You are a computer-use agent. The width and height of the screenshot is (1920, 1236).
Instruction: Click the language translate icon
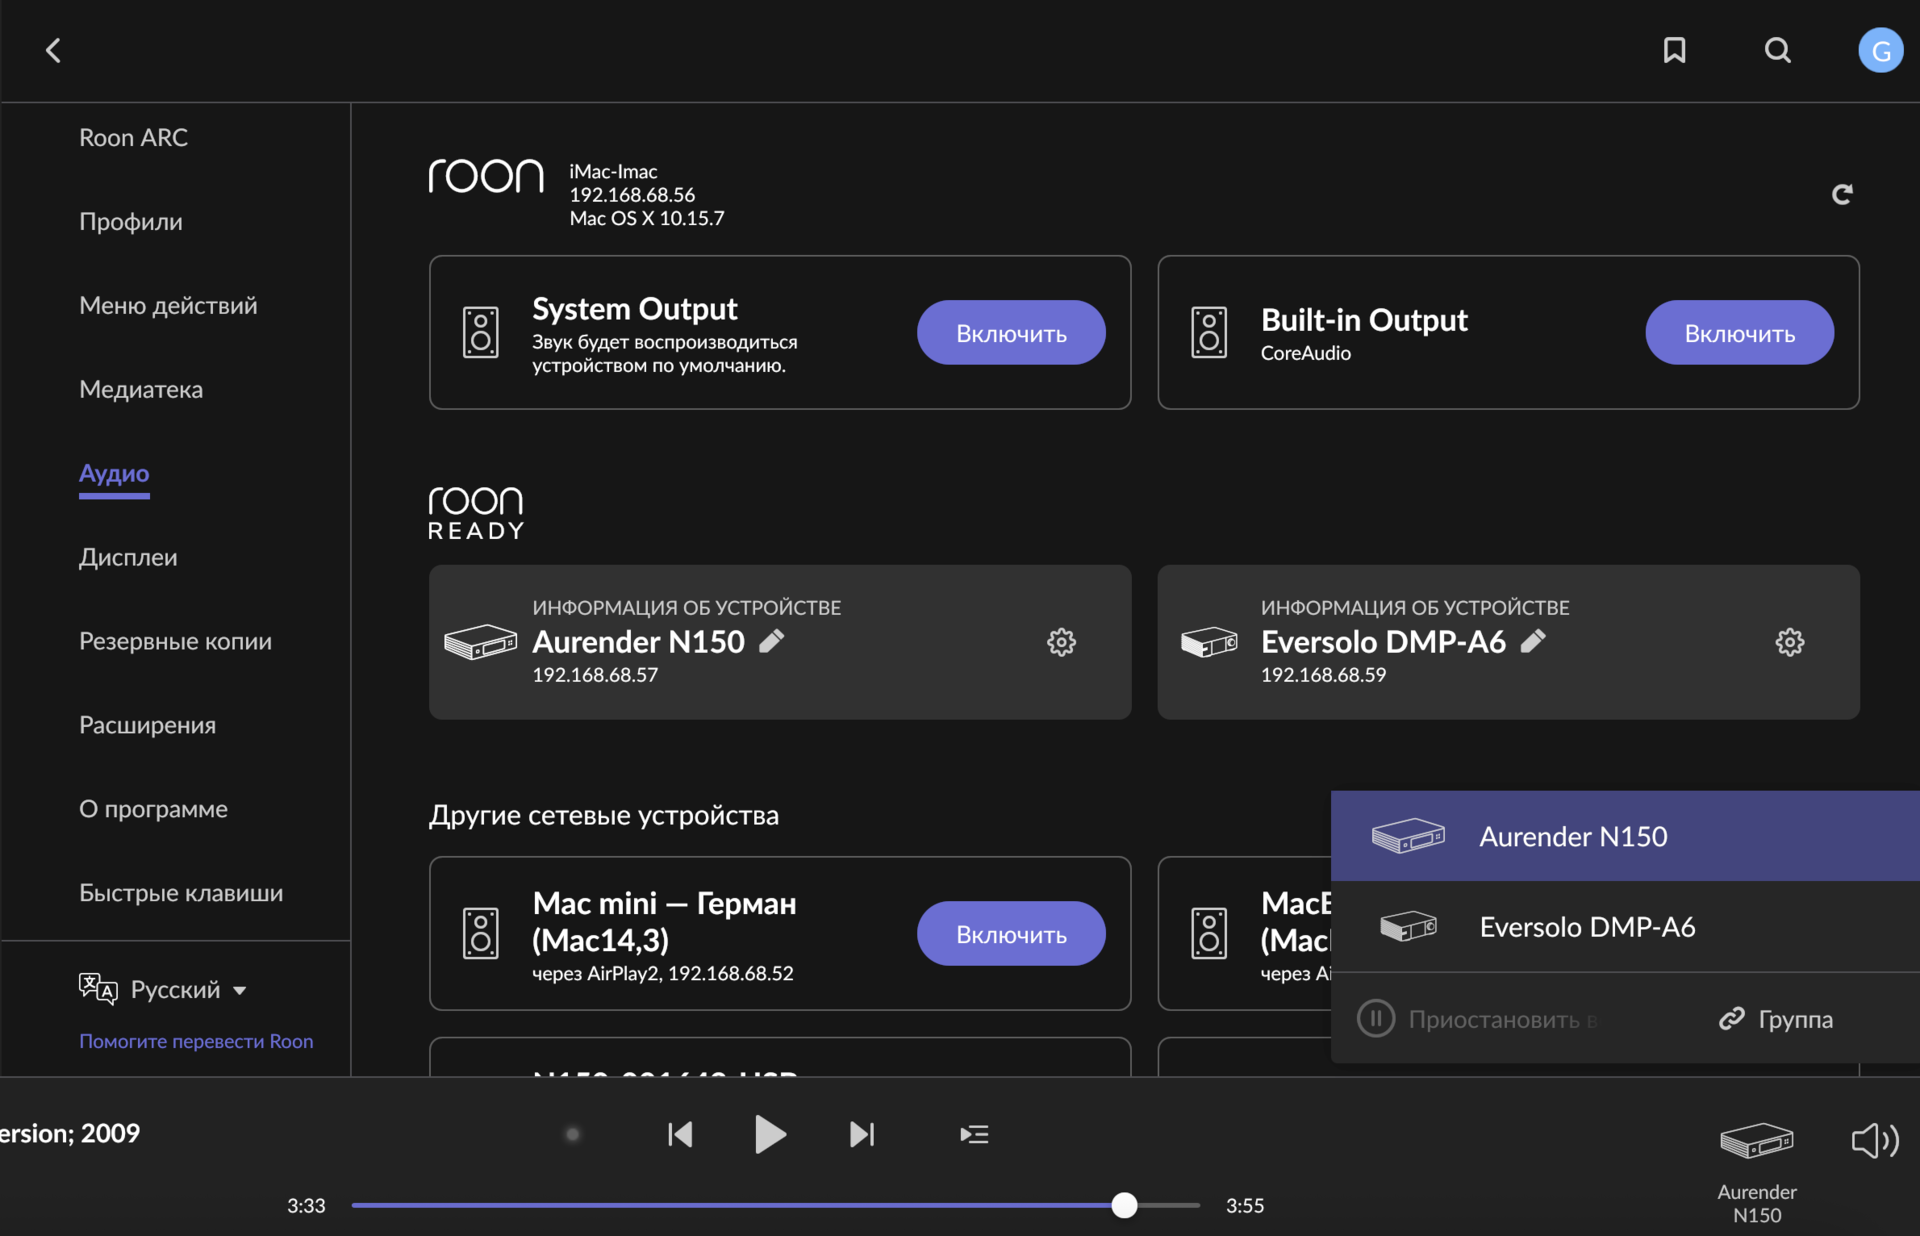click(98, 989)
